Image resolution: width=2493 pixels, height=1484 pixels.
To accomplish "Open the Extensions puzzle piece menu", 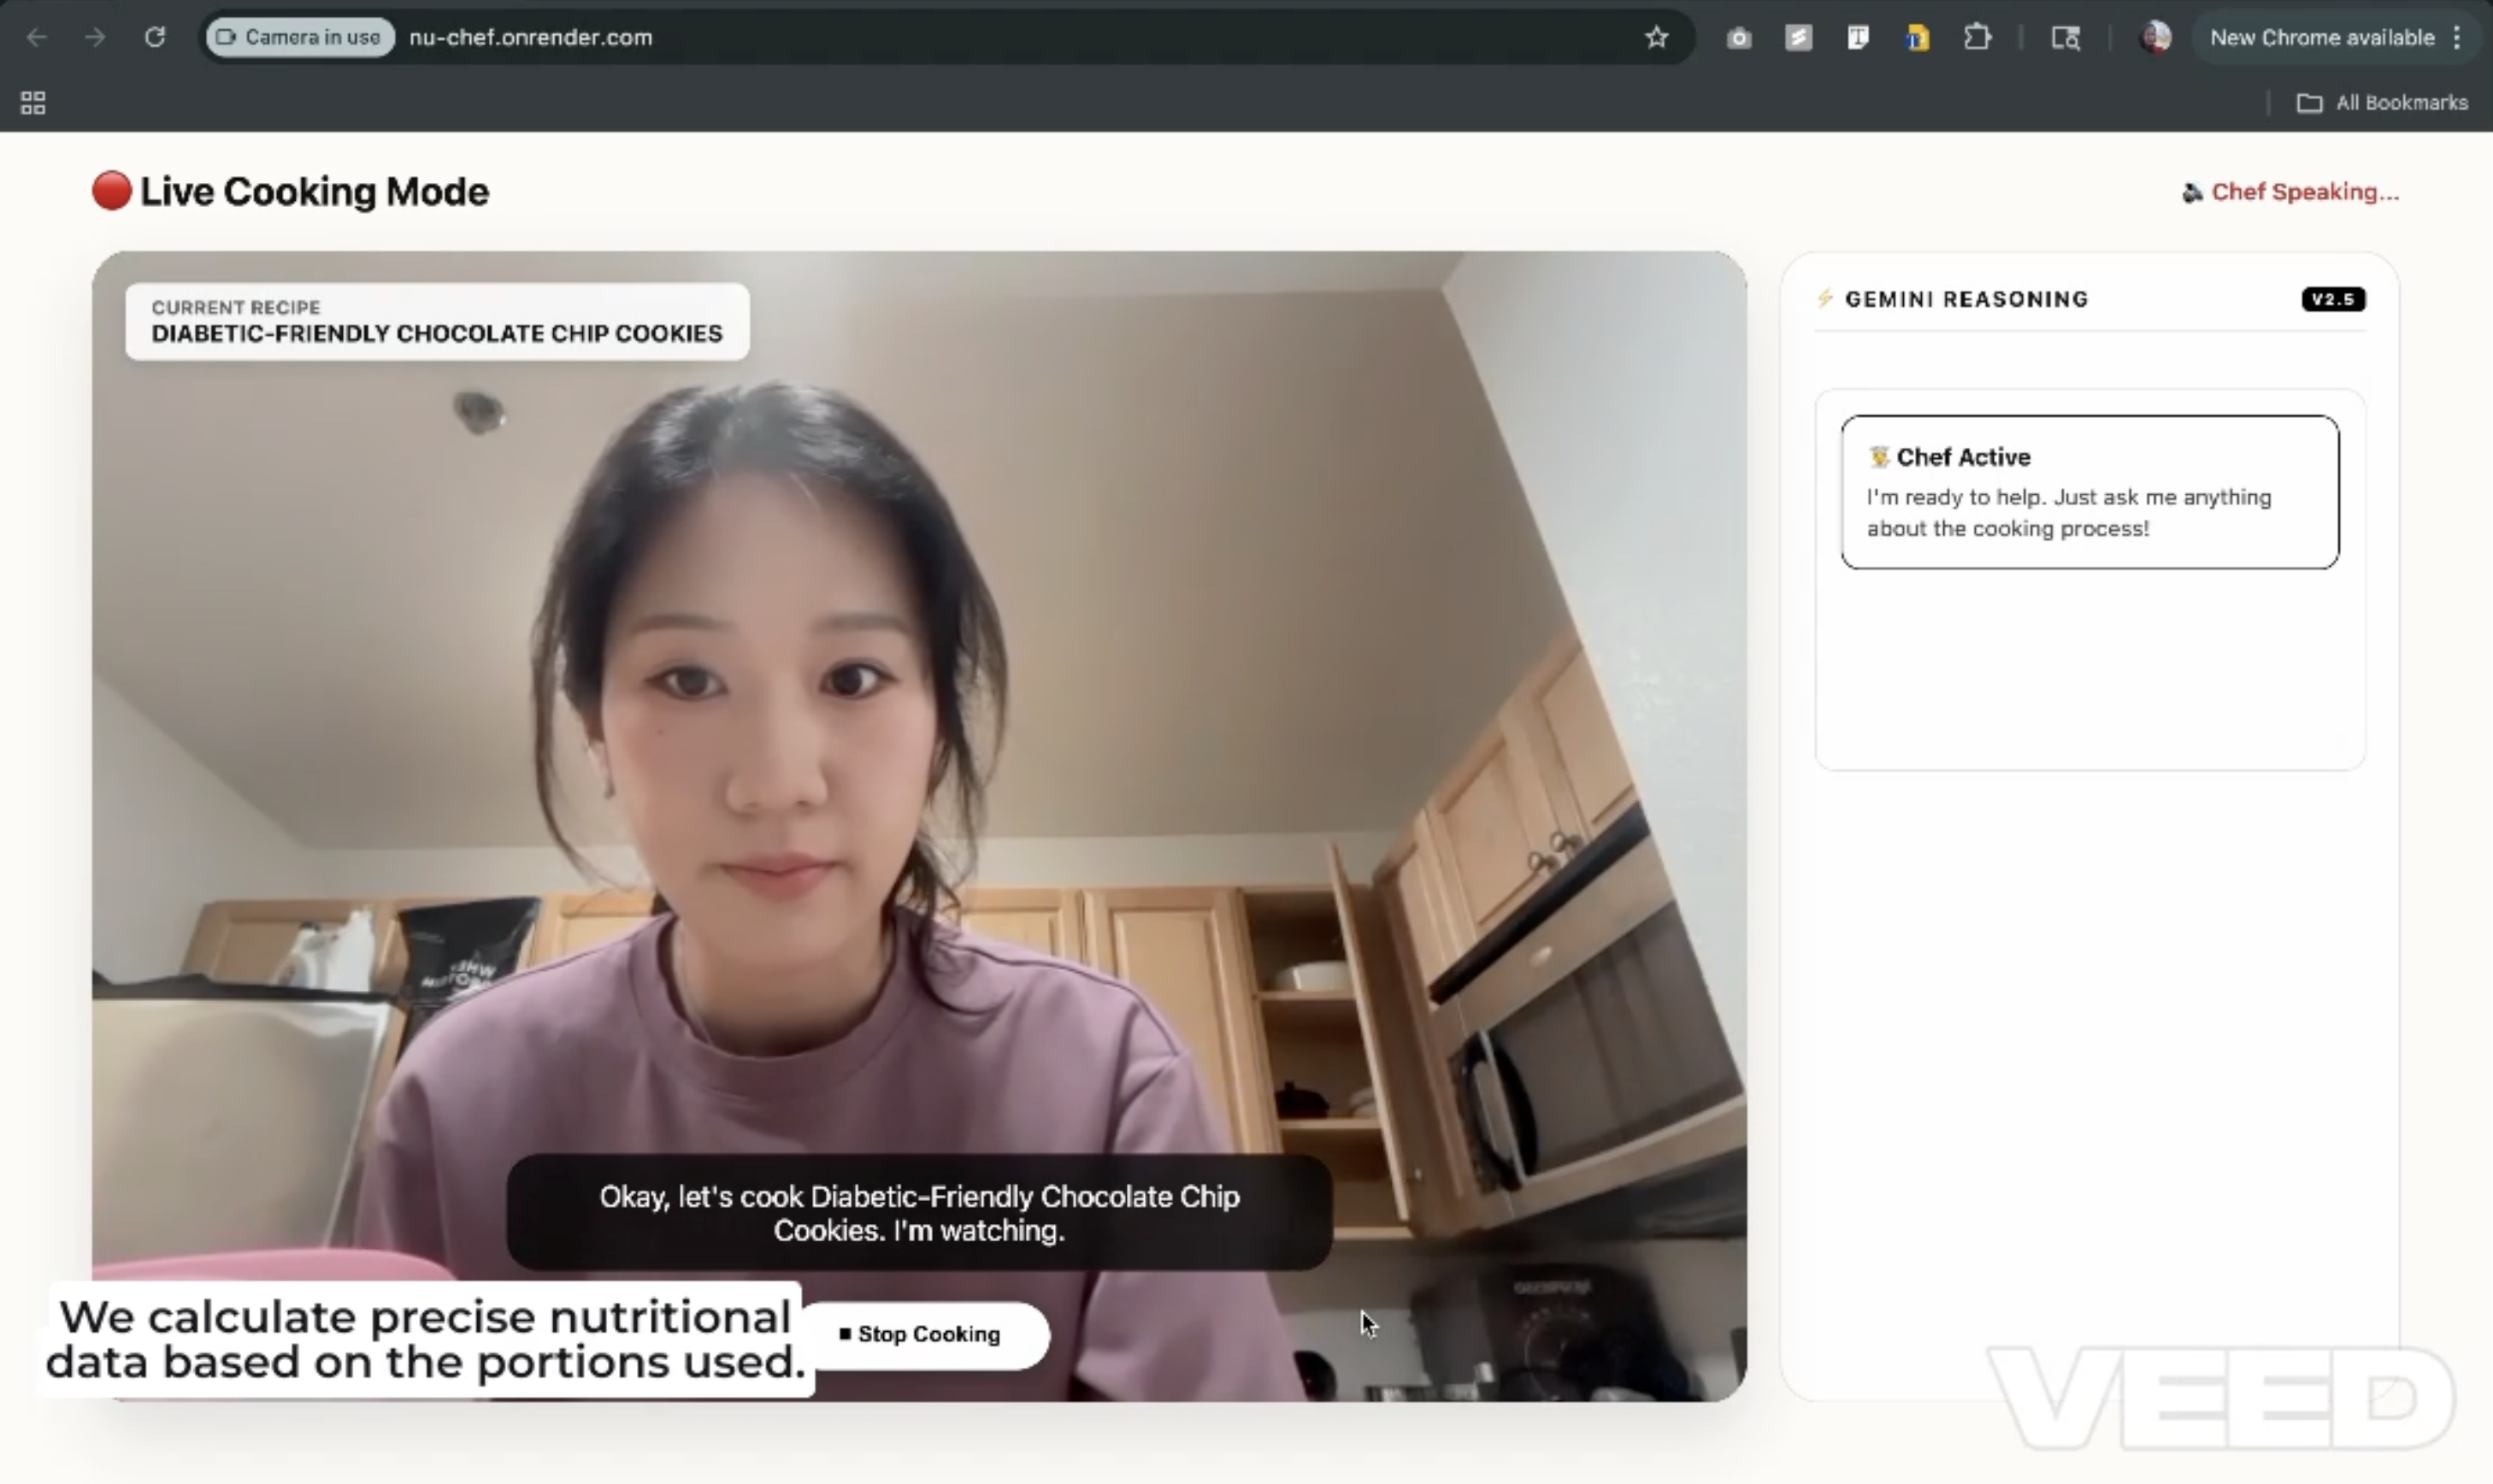I will click(1976, 38).
